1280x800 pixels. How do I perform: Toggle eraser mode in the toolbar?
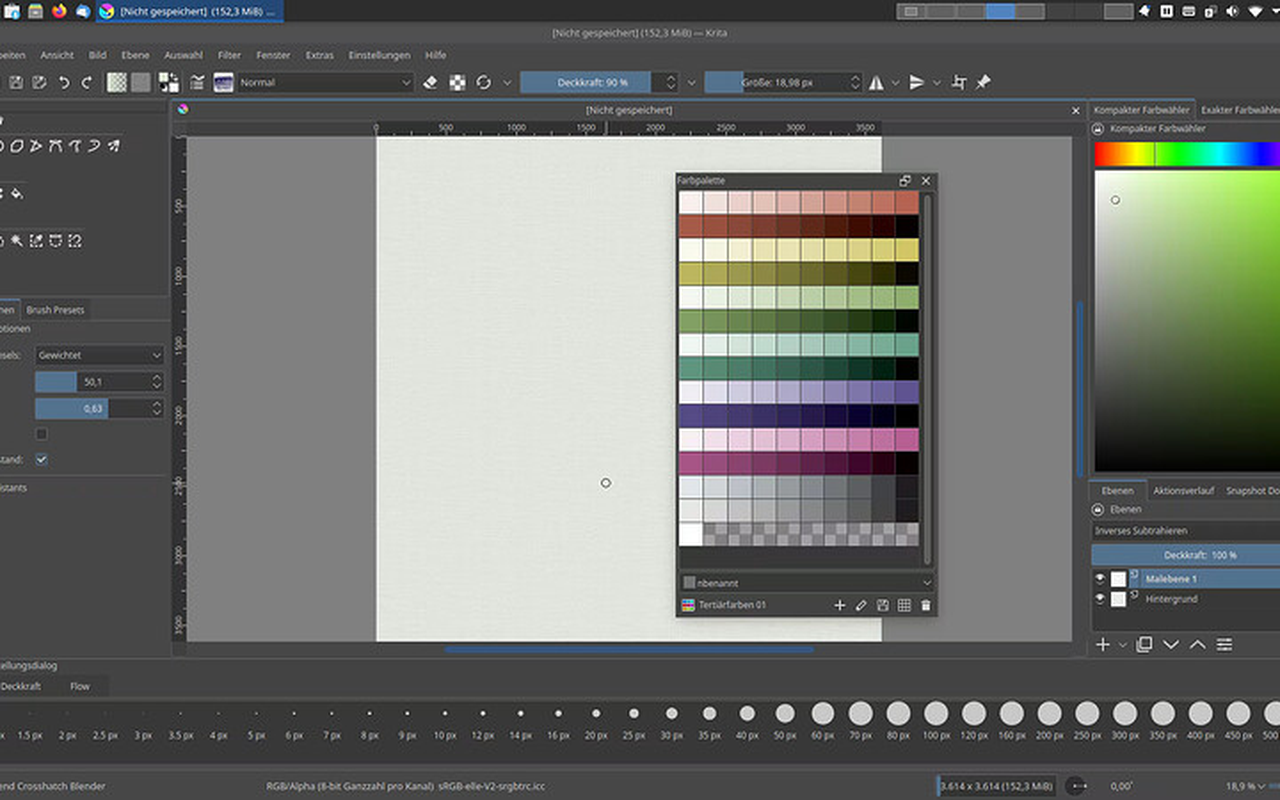[431, 83]
